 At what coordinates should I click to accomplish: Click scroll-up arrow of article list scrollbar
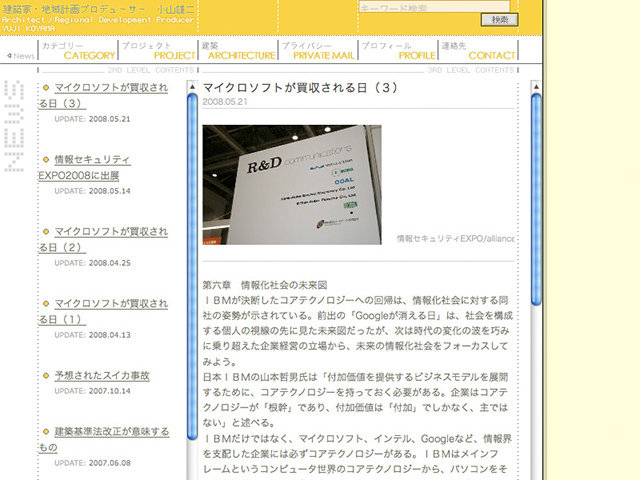[192, 87]
